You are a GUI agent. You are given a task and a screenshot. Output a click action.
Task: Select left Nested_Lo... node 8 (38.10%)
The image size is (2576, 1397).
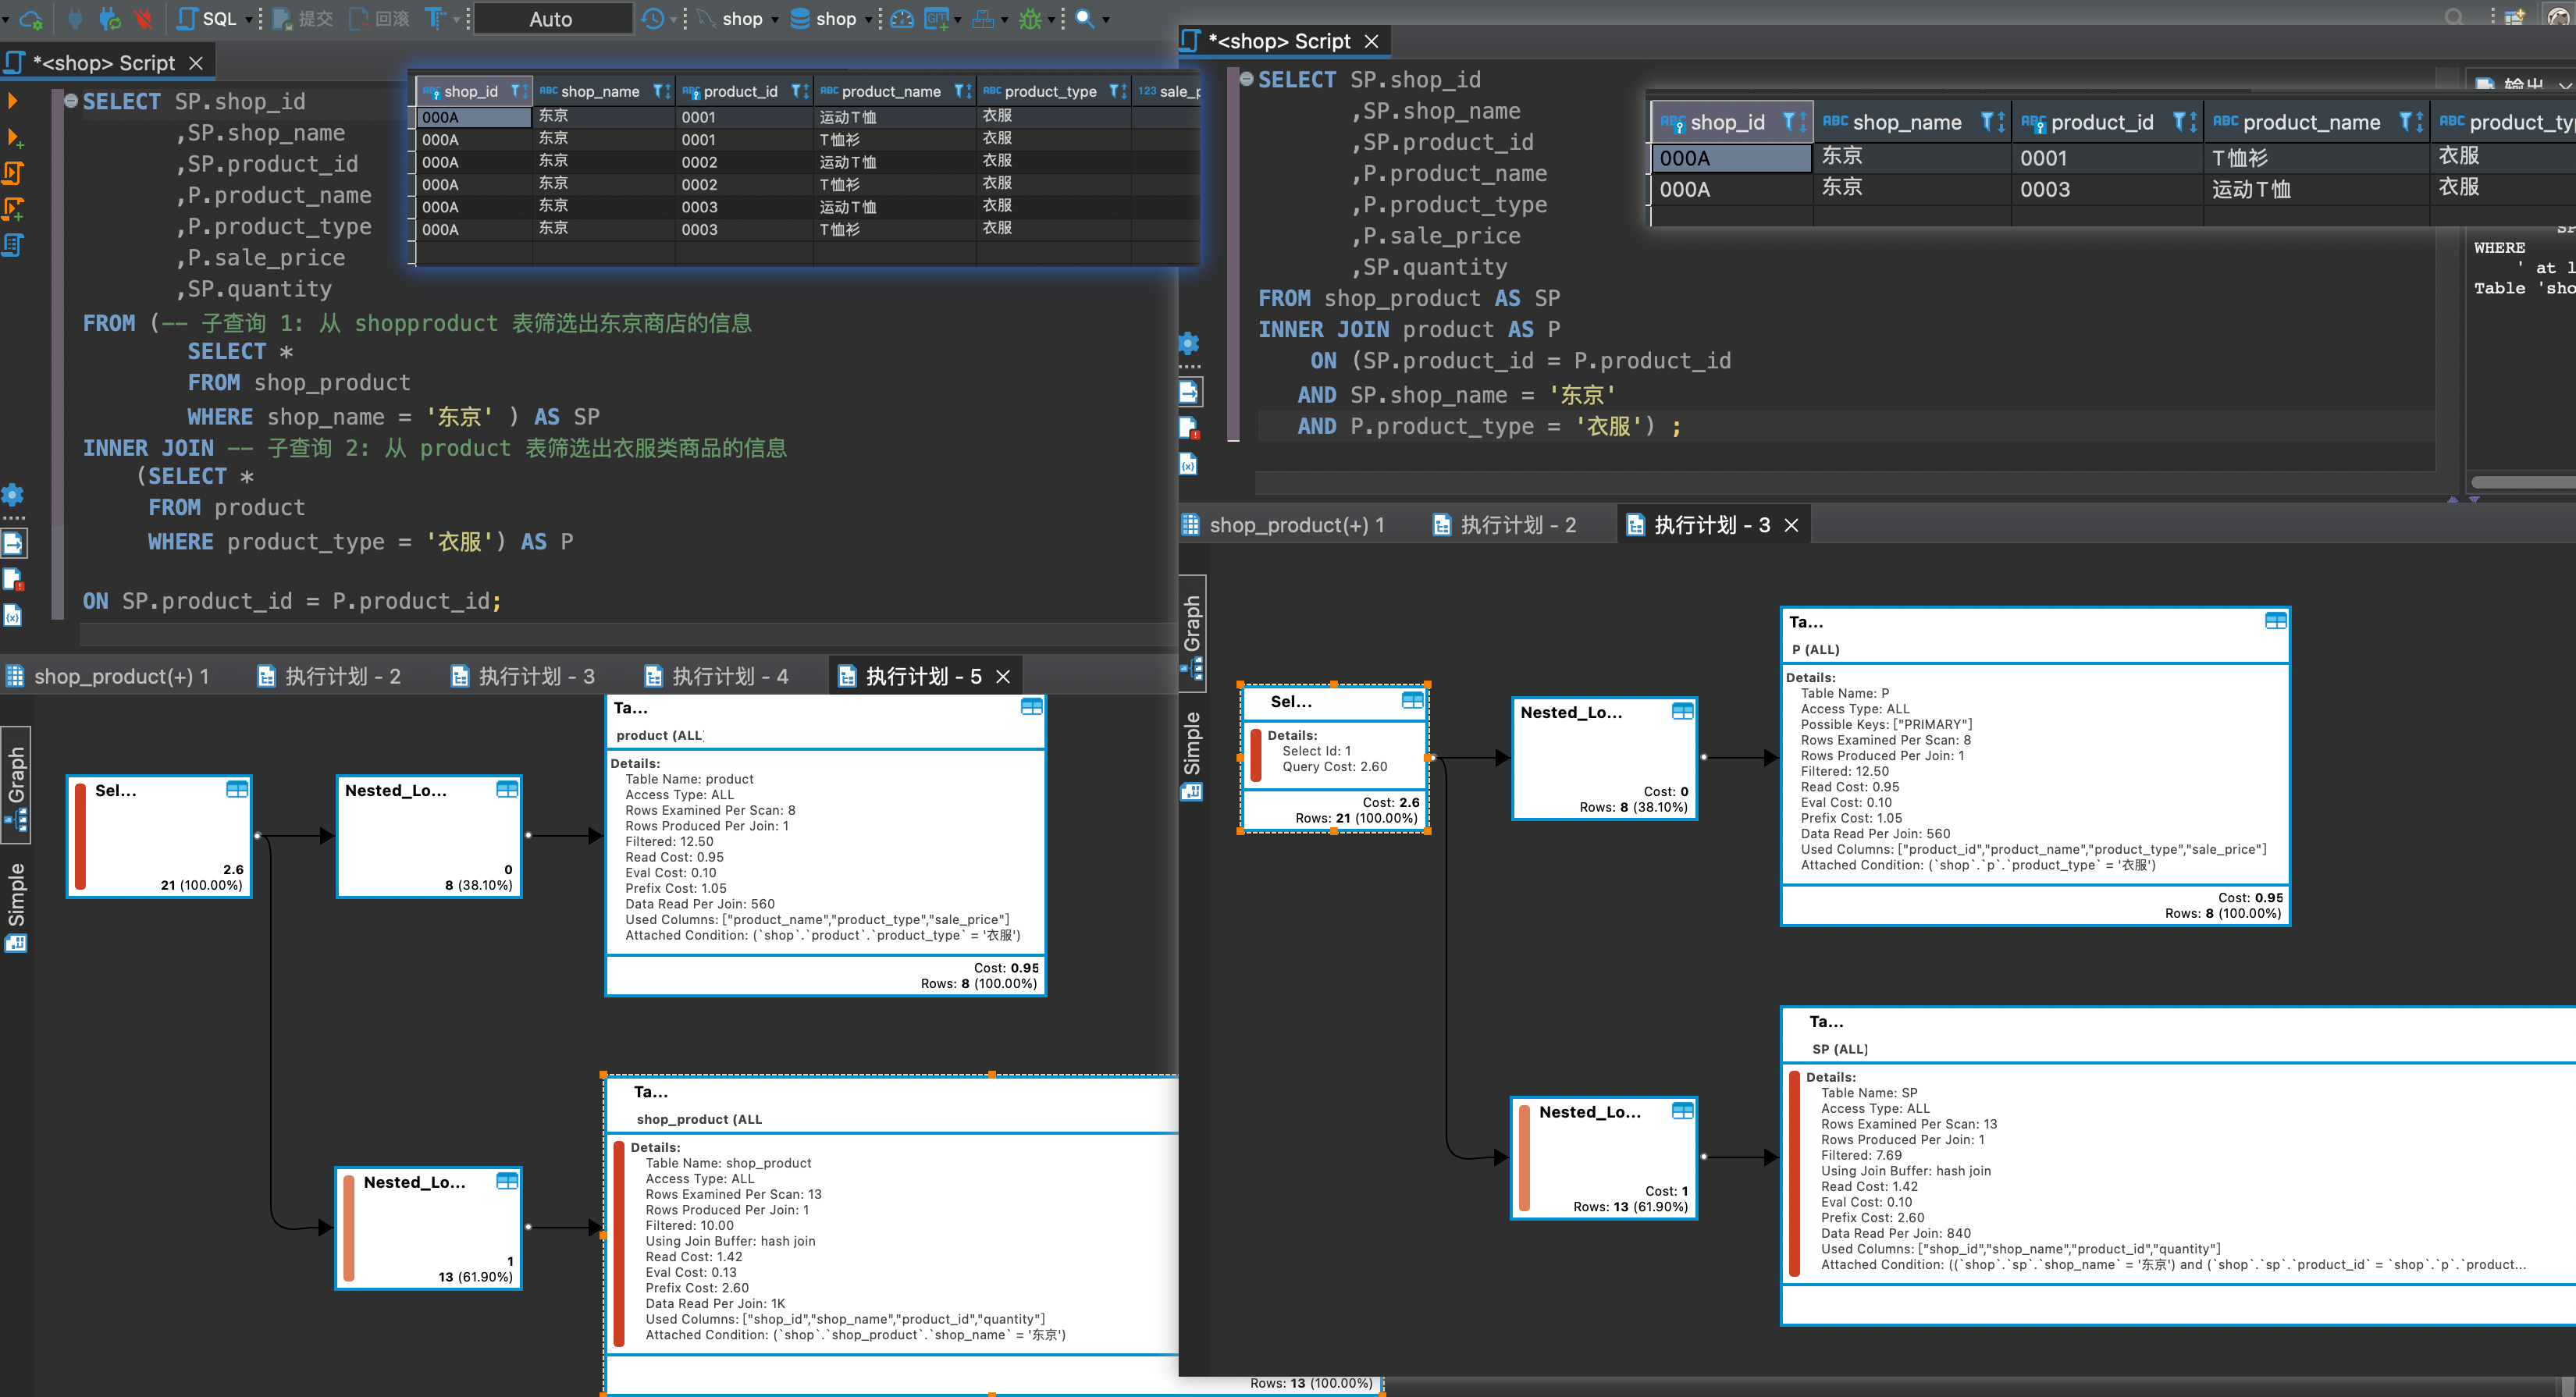pyautogui.click(x=430, y=837)
